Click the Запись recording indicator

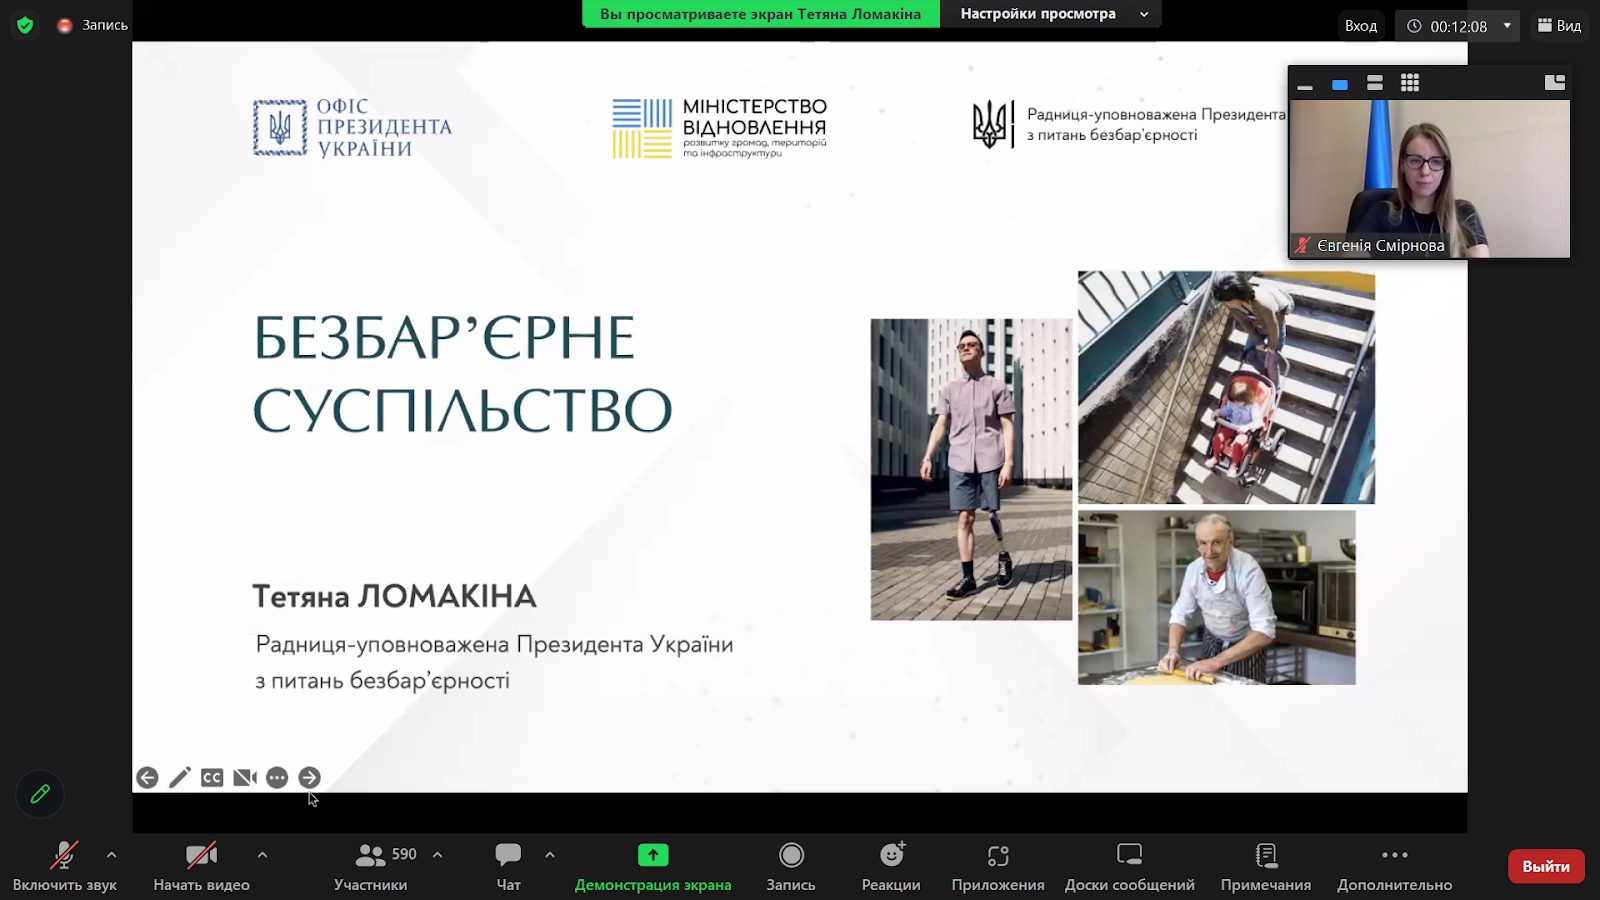coord(93,25)
